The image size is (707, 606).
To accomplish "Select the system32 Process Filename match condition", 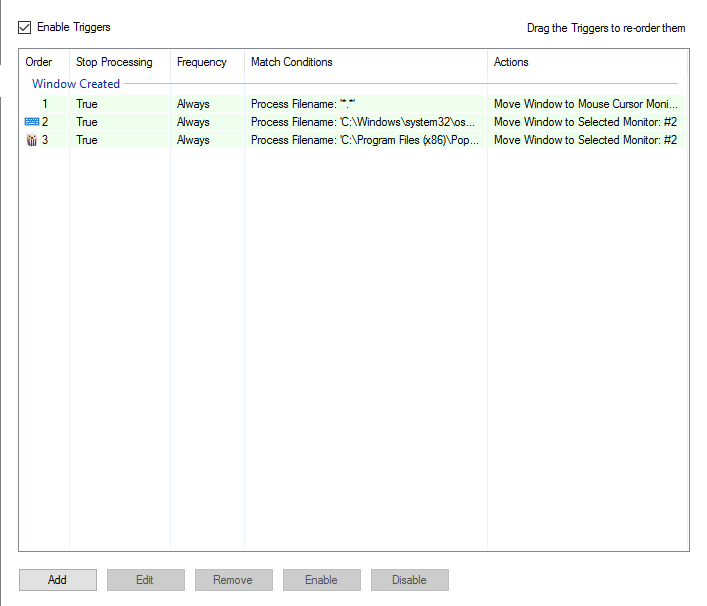I will [x=364, y=122].
